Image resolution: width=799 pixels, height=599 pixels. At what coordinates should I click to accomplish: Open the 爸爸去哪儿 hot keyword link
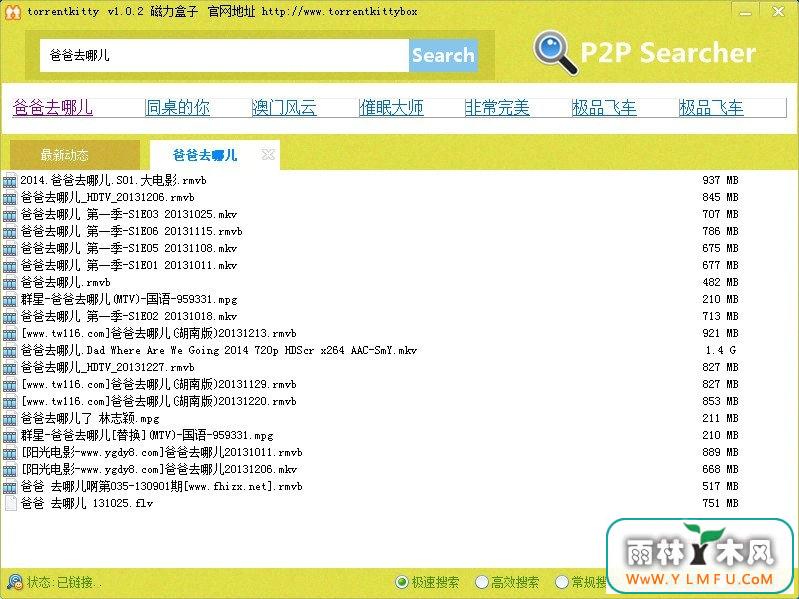click(x=53, y=107)
